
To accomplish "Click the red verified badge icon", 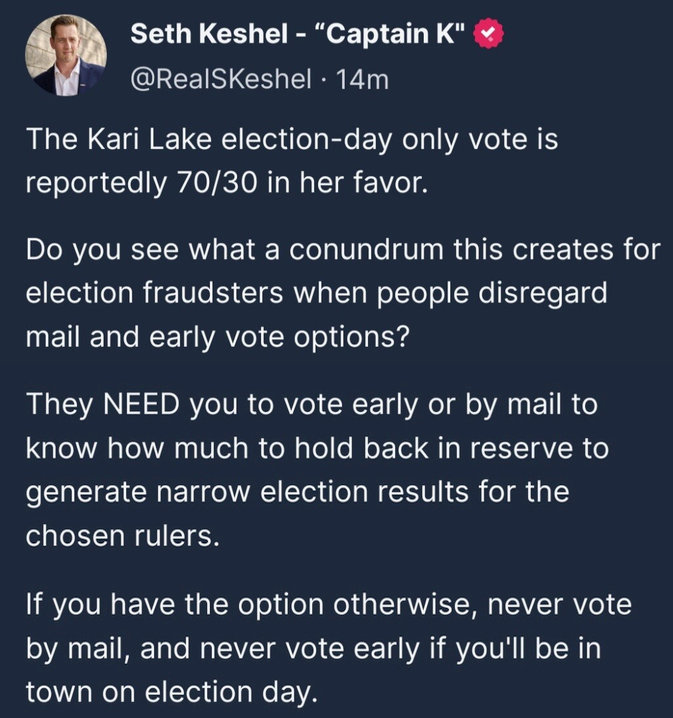I will (486, 36).
